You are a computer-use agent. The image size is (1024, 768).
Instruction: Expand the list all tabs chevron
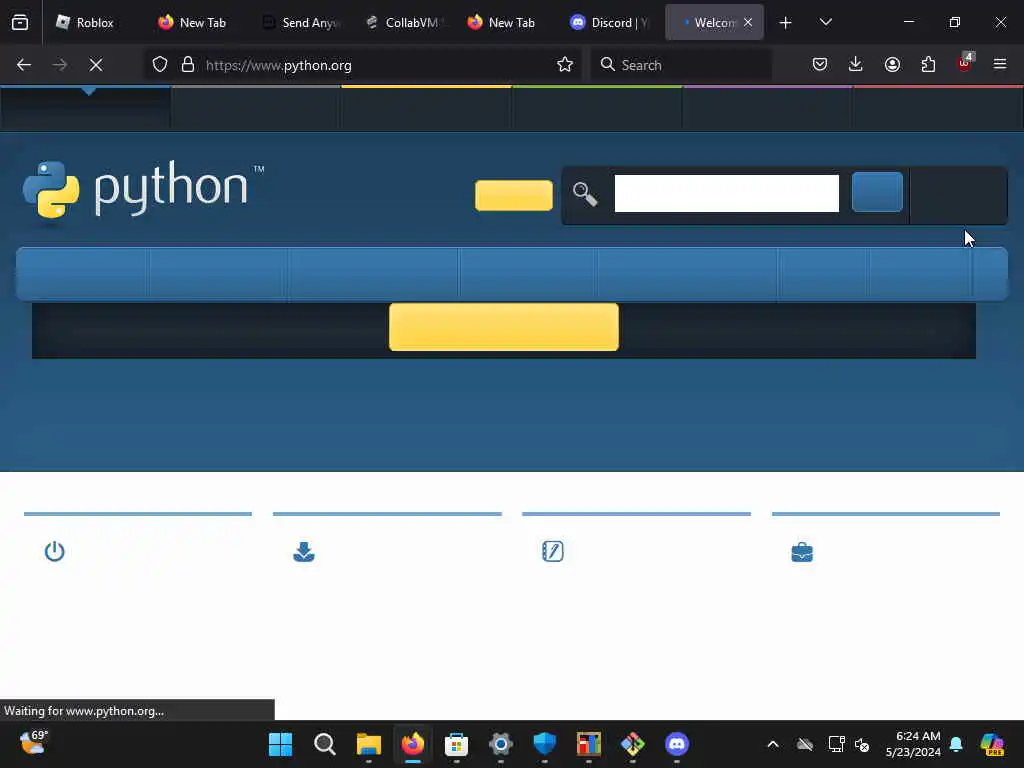click(x=825, y=22)
